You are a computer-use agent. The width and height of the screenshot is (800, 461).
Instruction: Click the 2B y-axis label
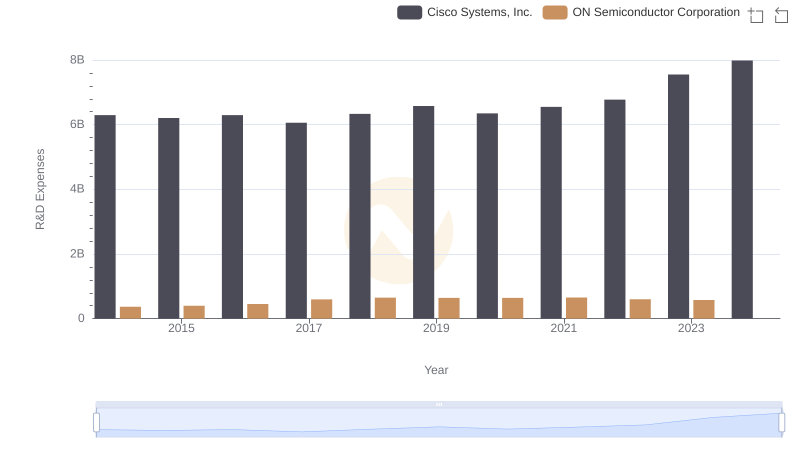click(77, 253)
